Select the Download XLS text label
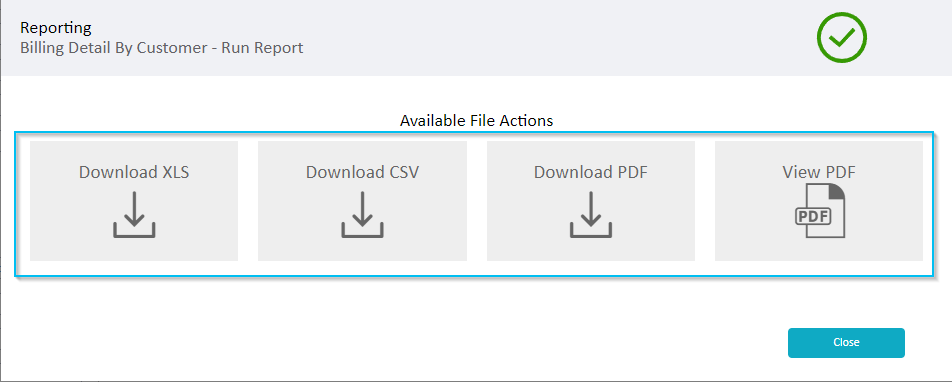Viewport: 952px width, 382px height. tap(134, 172)
